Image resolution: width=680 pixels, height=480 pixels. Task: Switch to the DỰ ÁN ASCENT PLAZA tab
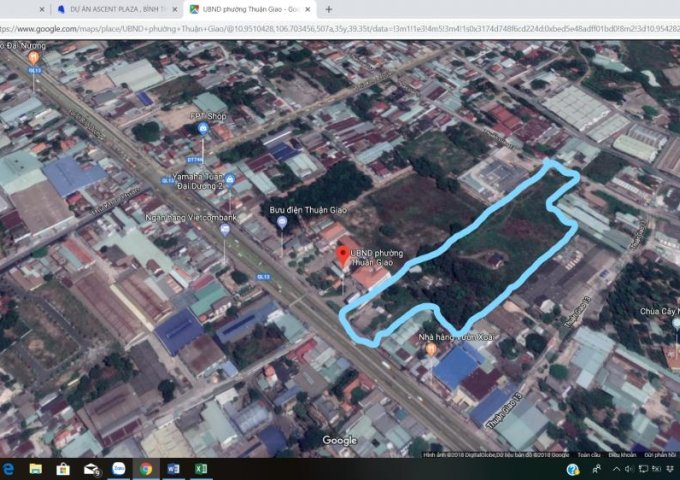coord(118,9)
